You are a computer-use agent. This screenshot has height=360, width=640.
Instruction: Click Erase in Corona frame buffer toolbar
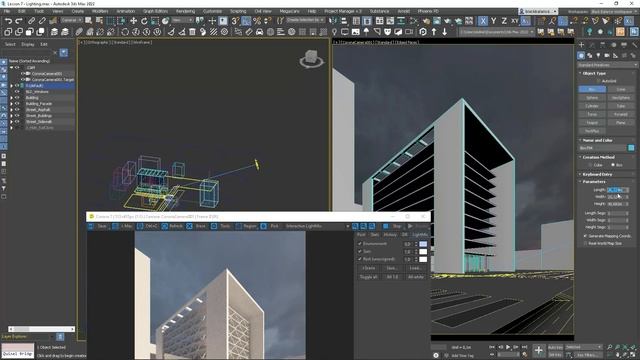(196, 226)
